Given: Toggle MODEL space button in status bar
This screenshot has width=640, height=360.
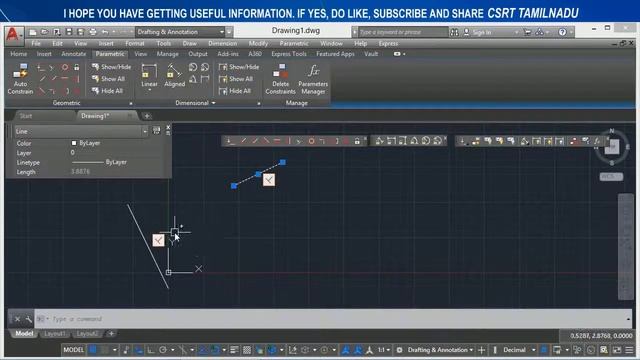Looking at the screenshot, I should tap(73, 350).
